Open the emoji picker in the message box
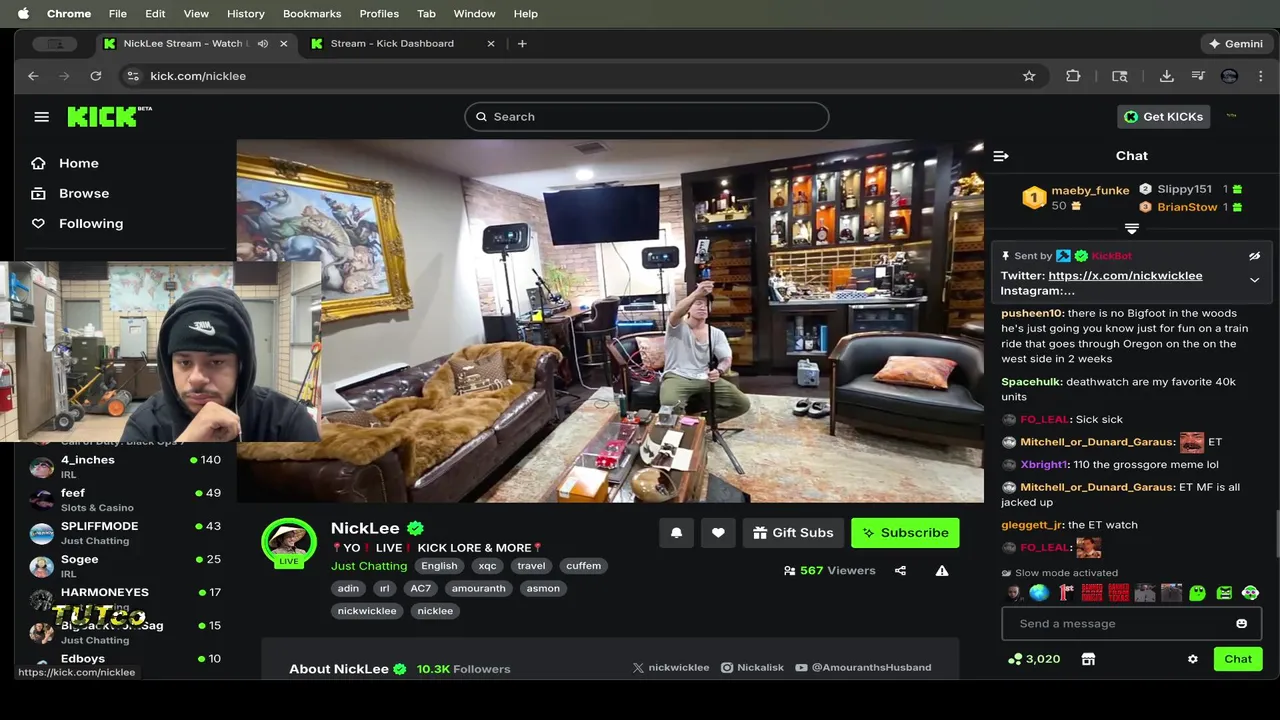The height and width of the screenshot is (720, 1280). 1241,624
